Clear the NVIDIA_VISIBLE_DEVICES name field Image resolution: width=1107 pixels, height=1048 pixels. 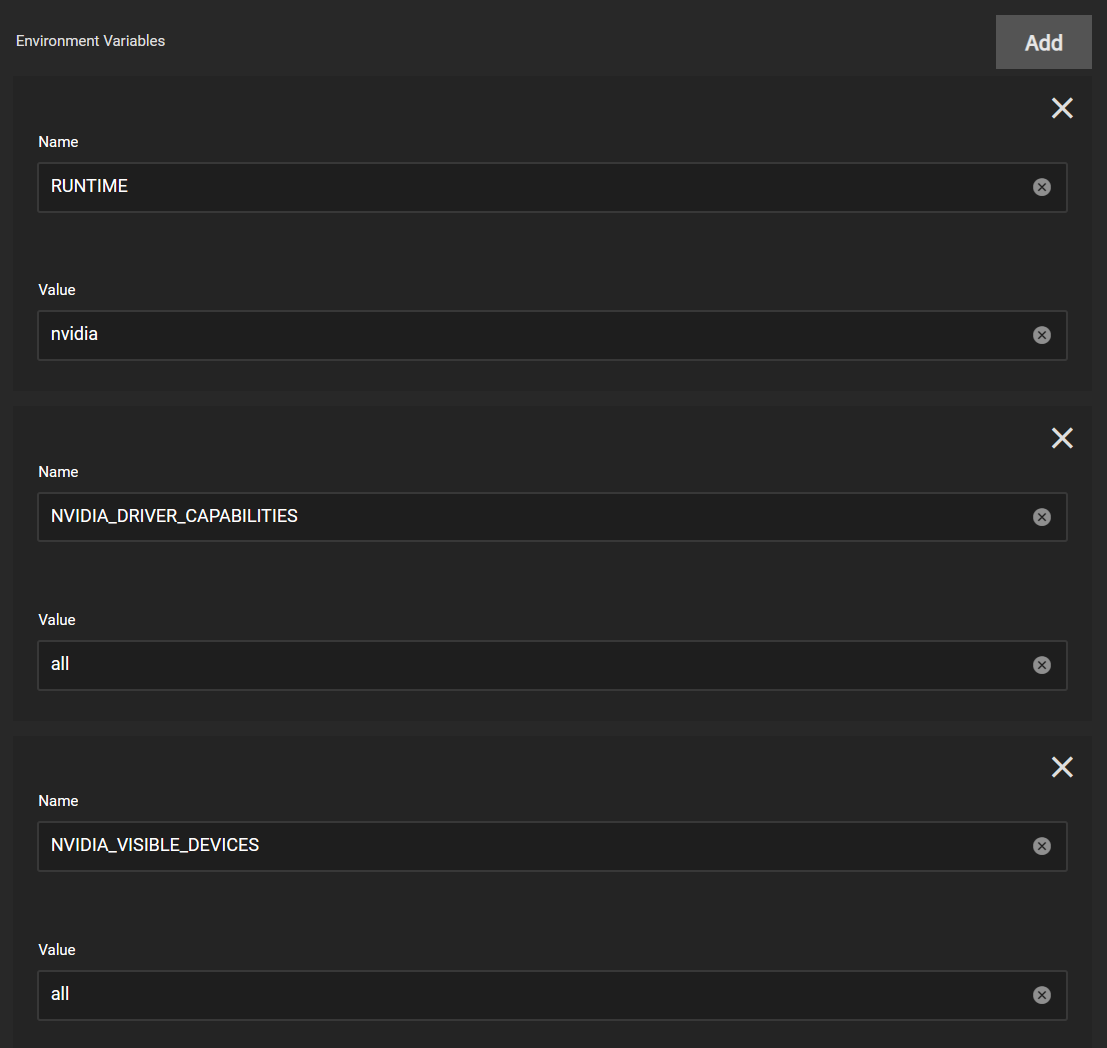pos(1041,846)
